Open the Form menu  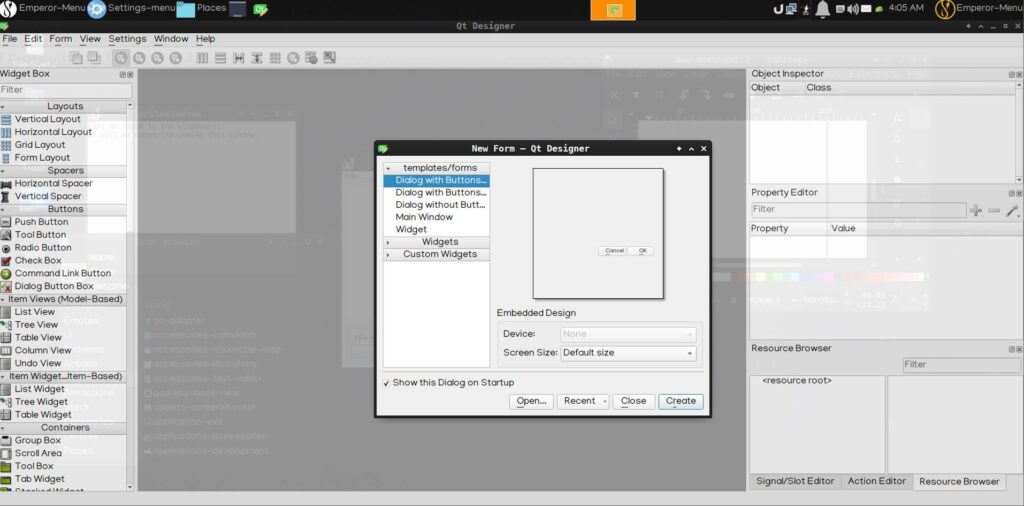61,39
